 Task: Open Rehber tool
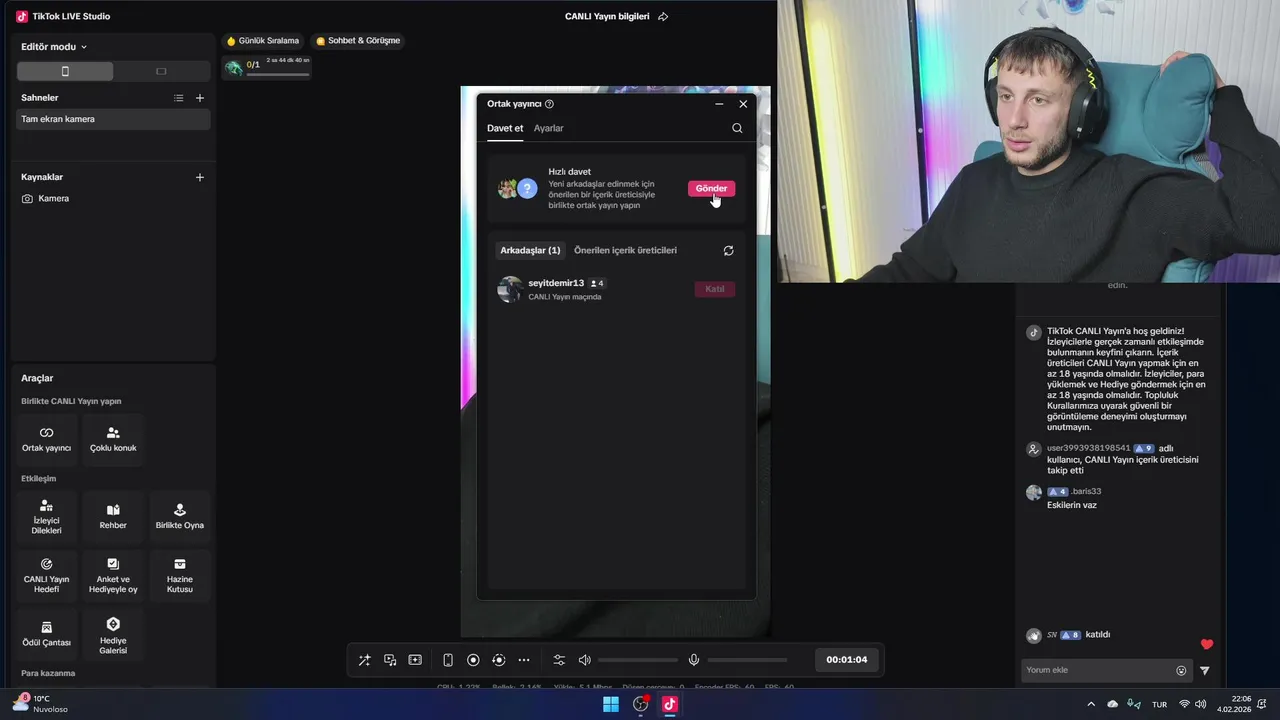[113, 517]
